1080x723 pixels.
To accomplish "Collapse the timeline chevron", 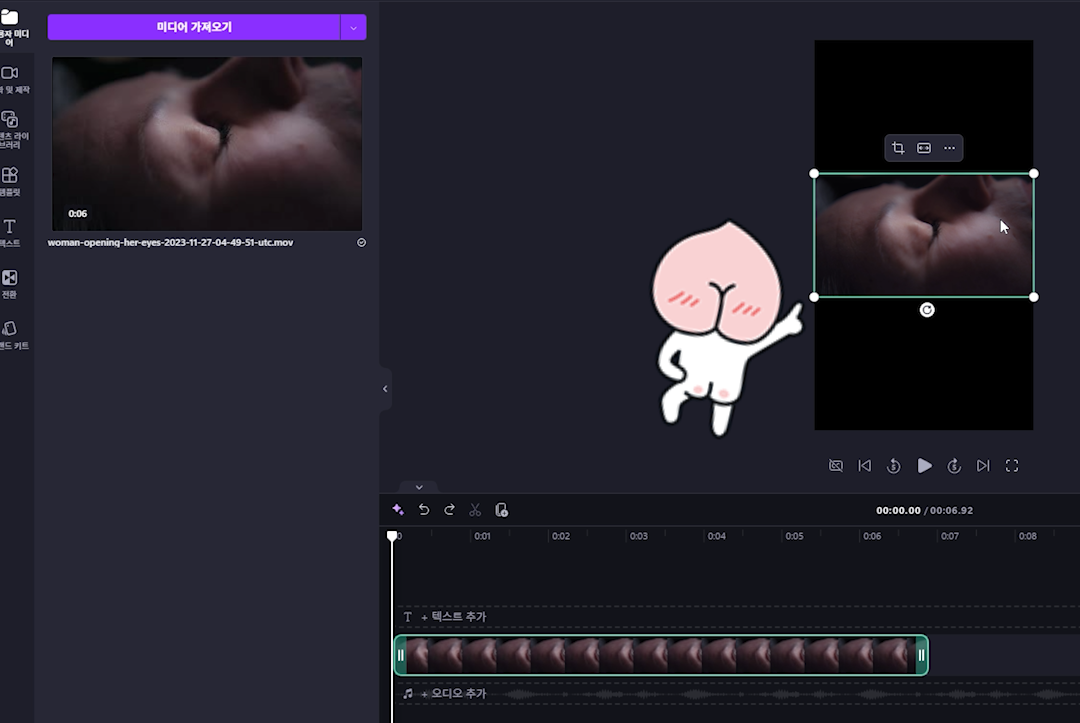I will click(x=419, y=487).
